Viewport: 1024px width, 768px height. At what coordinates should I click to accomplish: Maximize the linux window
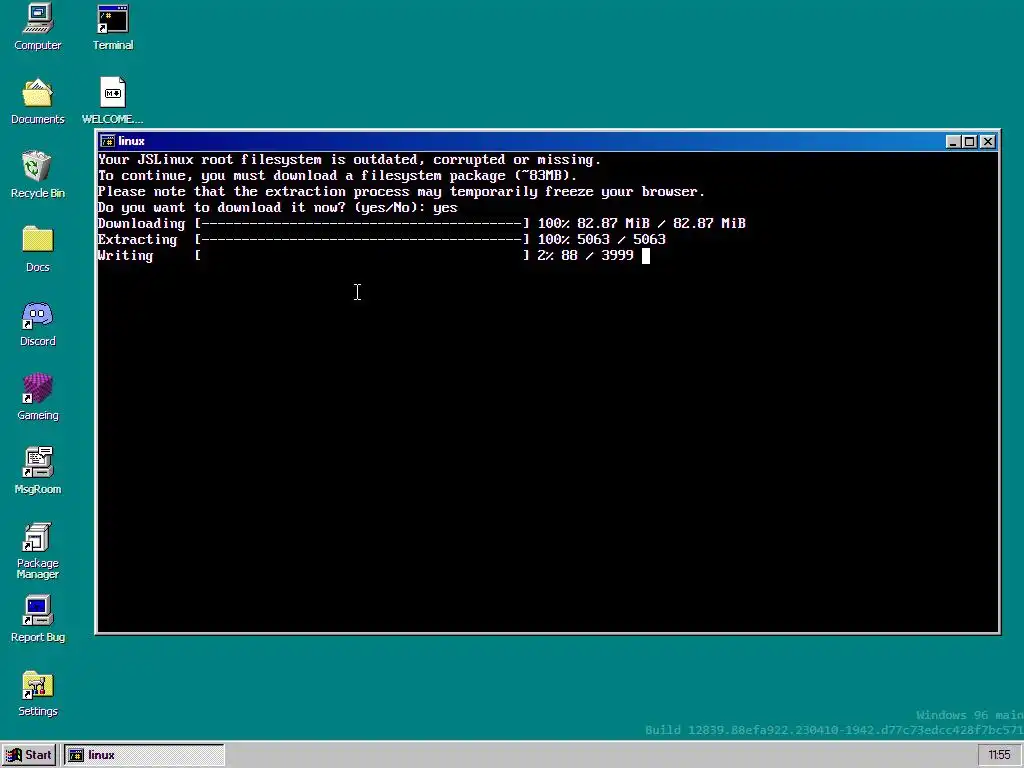click(970, 142)
